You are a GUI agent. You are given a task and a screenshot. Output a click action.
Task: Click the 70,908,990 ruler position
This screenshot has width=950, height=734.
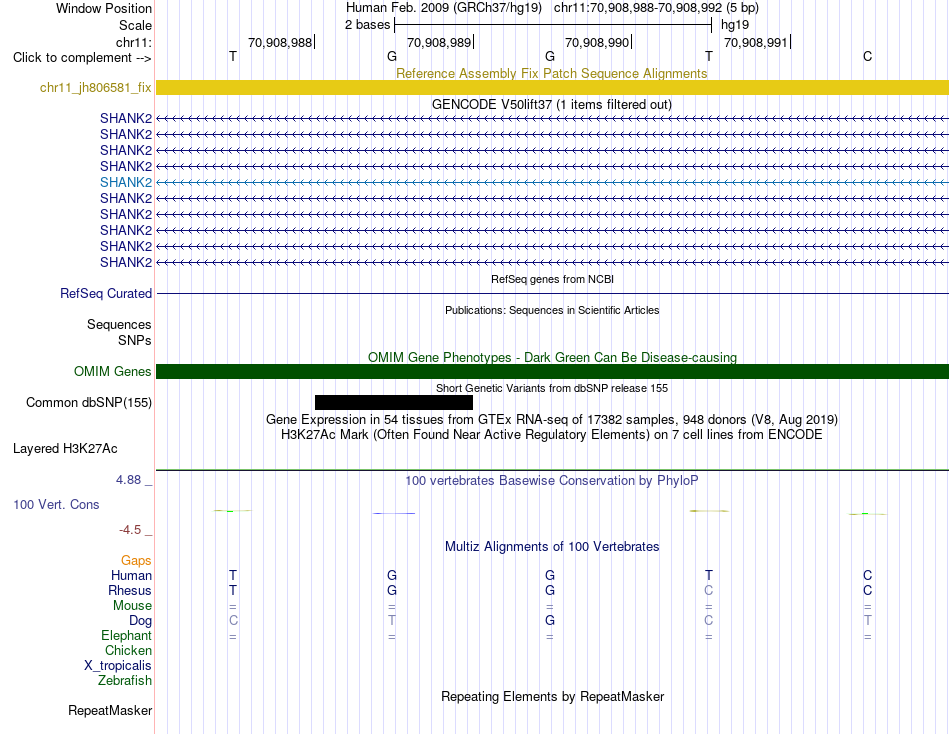597,42
